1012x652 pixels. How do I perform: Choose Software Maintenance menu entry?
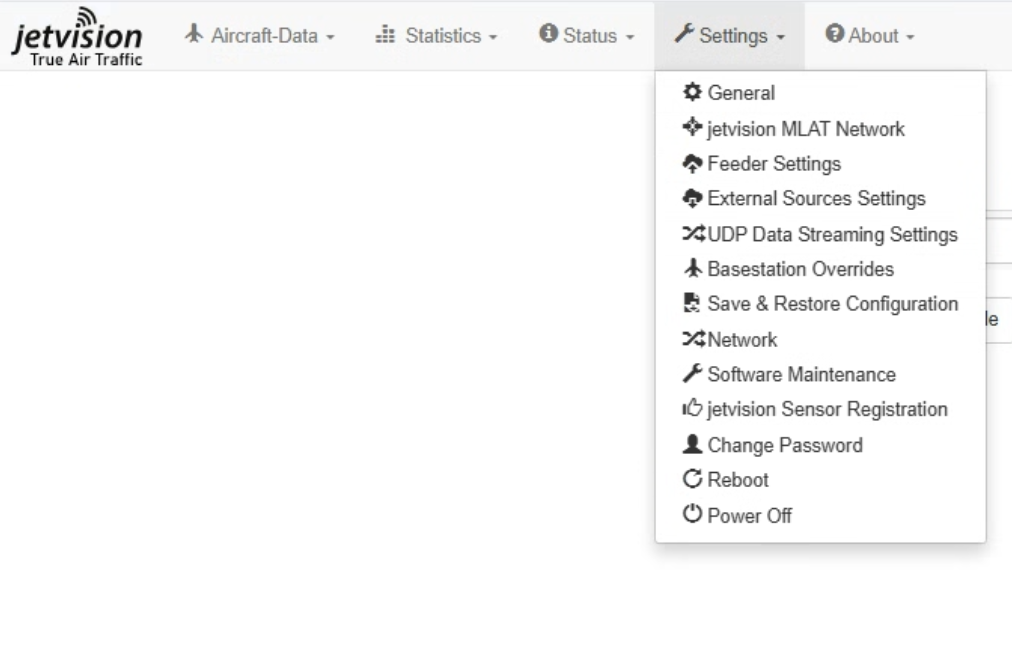[x=801, y=375]
